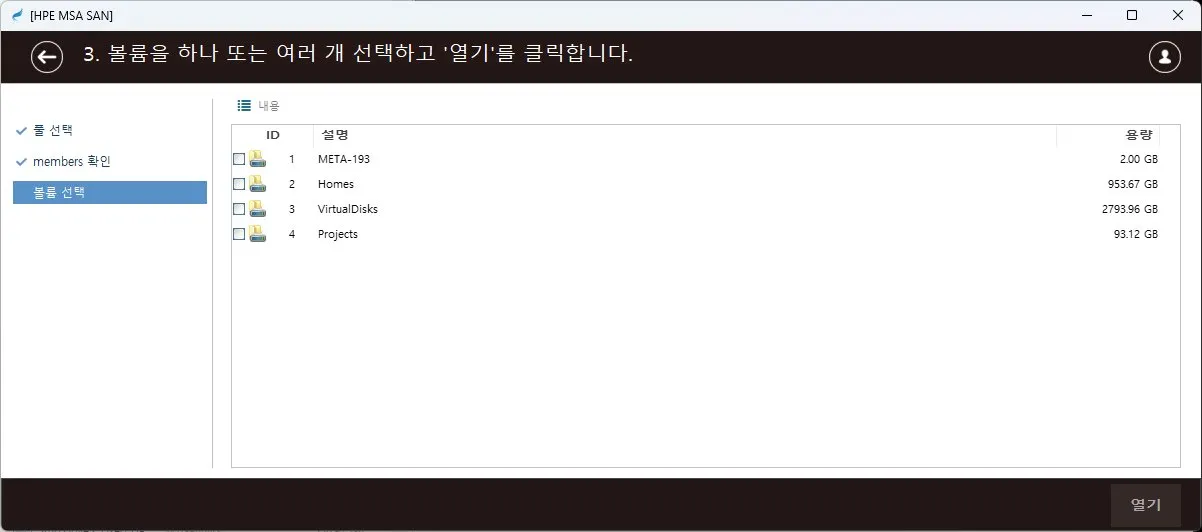Select the Homes row name
1202x532 pixels.
pos(336,184)
